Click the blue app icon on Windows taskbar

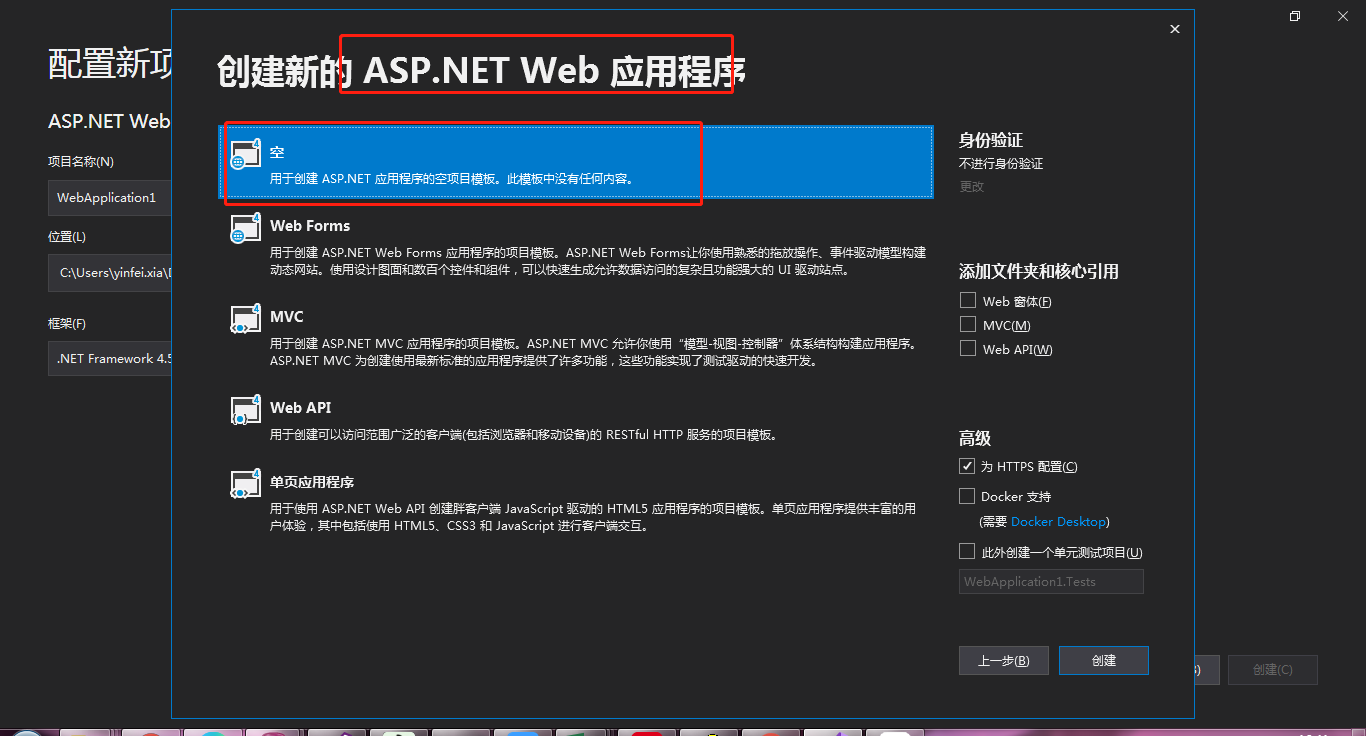click(x=523, y=731)
